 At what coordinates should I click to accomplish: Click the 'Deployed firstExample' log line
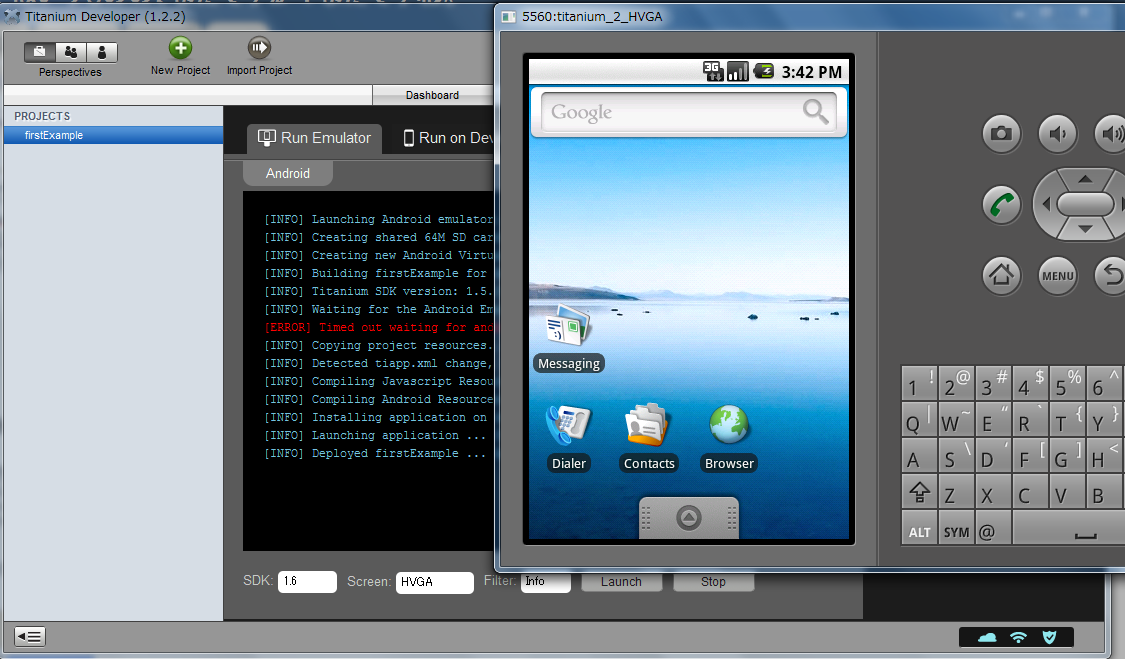tap(375, 454)
